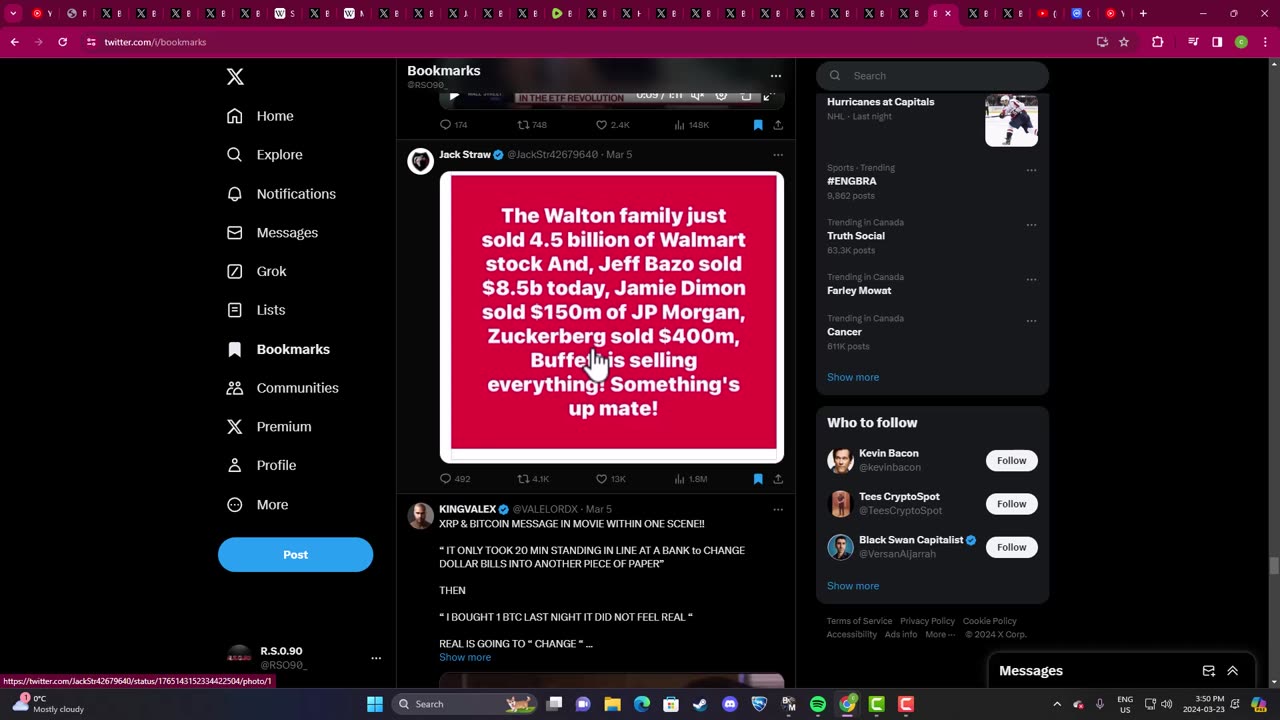Click browser back arrow

pyautogui.click(x=14, y=42)
